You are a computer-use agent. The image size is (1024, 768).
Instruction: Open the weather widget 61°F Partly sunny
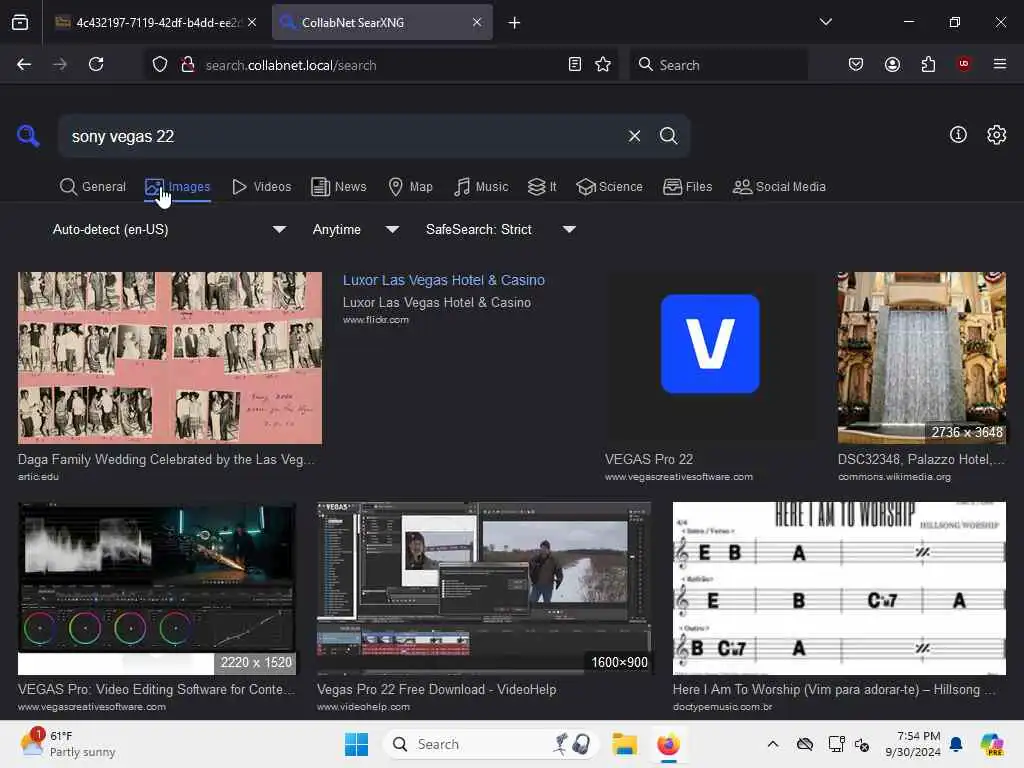tap(68, 744)
